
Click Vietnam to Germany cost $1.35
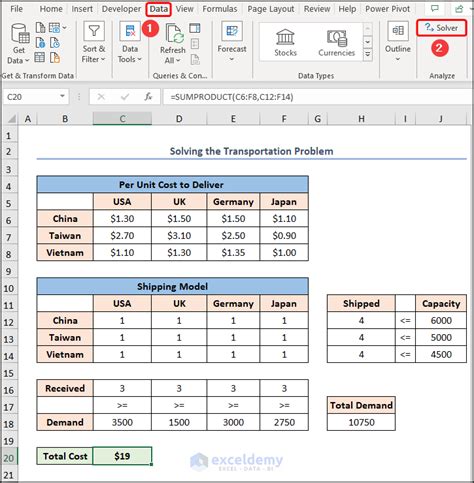point(233,253)
